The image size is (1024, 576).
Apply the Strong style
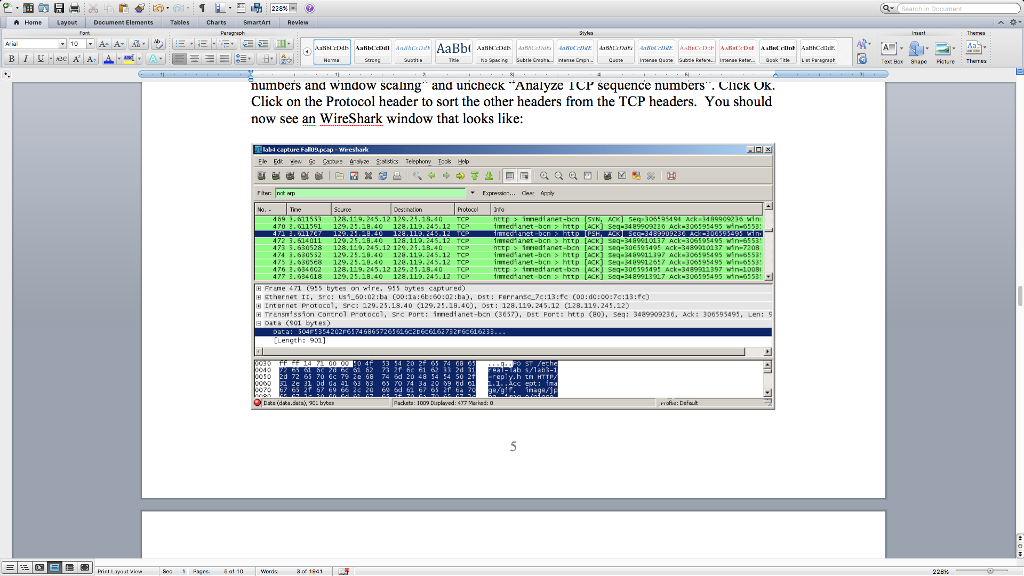tap(372, 52)
